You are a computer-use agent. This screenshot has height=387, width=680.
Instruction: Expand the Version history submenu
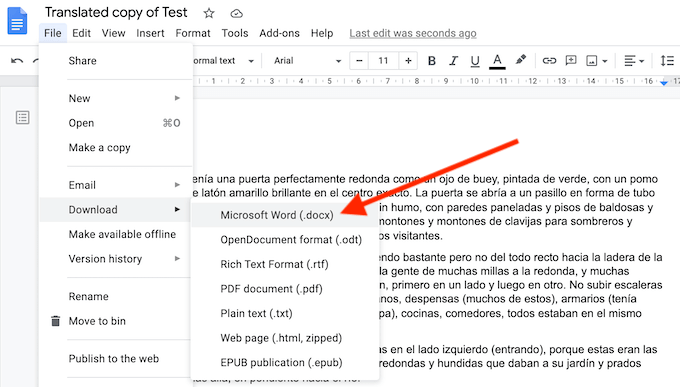[x=116, y=259]
